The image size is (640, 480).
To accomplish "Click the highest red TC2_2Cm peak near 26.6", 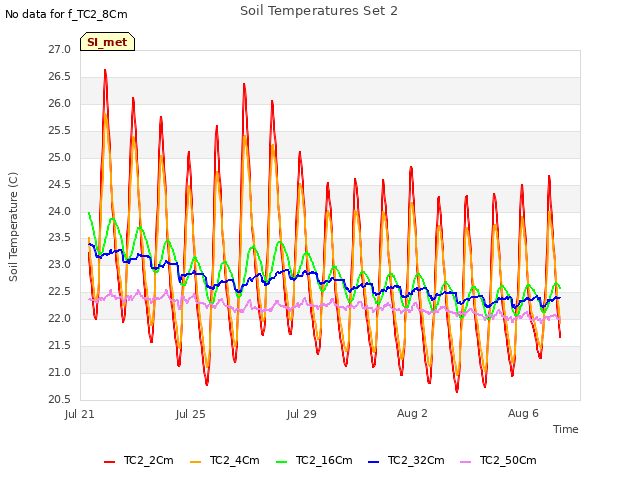I will point(105,71).
